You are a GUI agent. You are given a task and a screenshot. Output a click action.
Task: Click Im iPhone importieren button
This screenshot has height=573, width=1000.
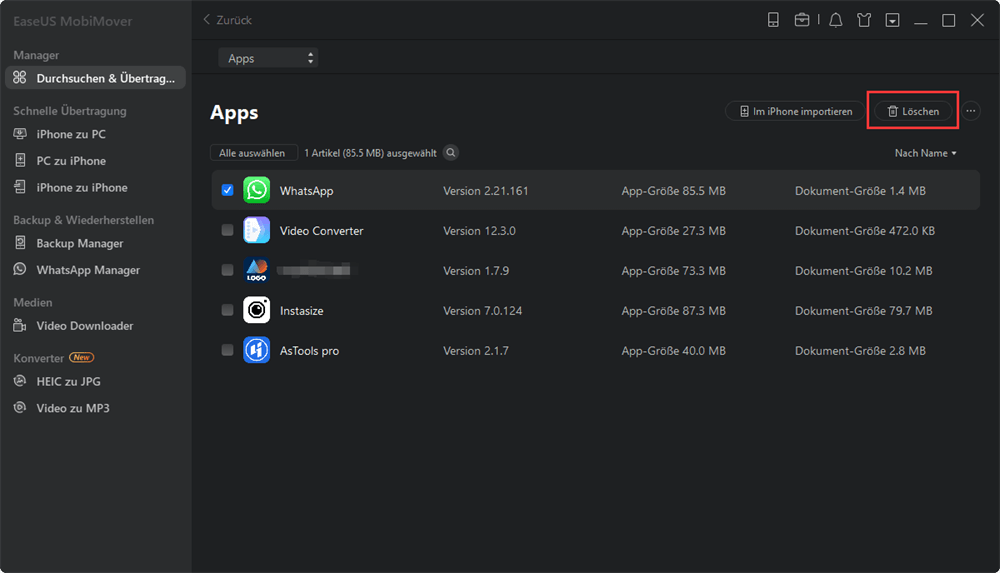795,111
